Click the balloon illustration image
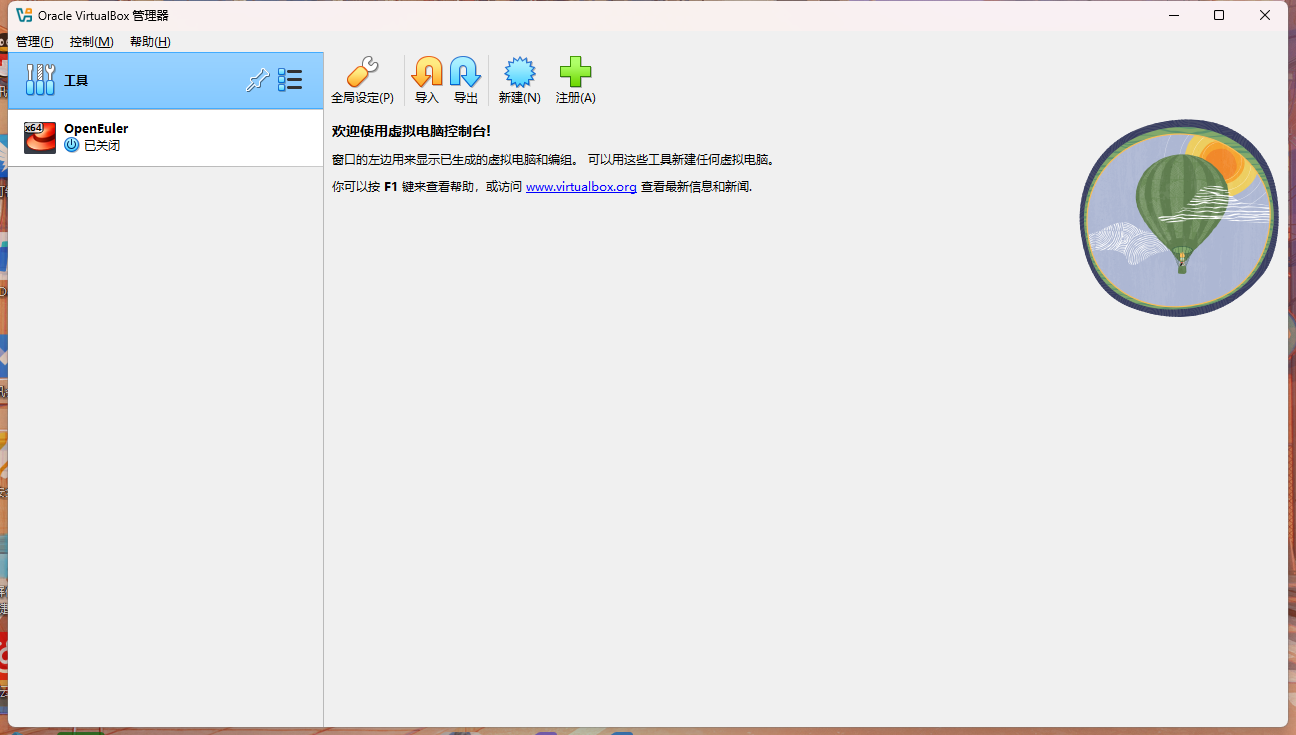The height and width of the screenshot is (735, 1296). coord(1179,218)
